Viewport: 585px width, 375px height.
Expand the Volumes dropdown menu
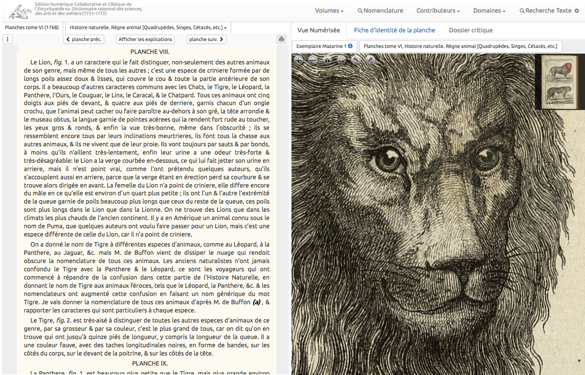click(x=329, y=11)
